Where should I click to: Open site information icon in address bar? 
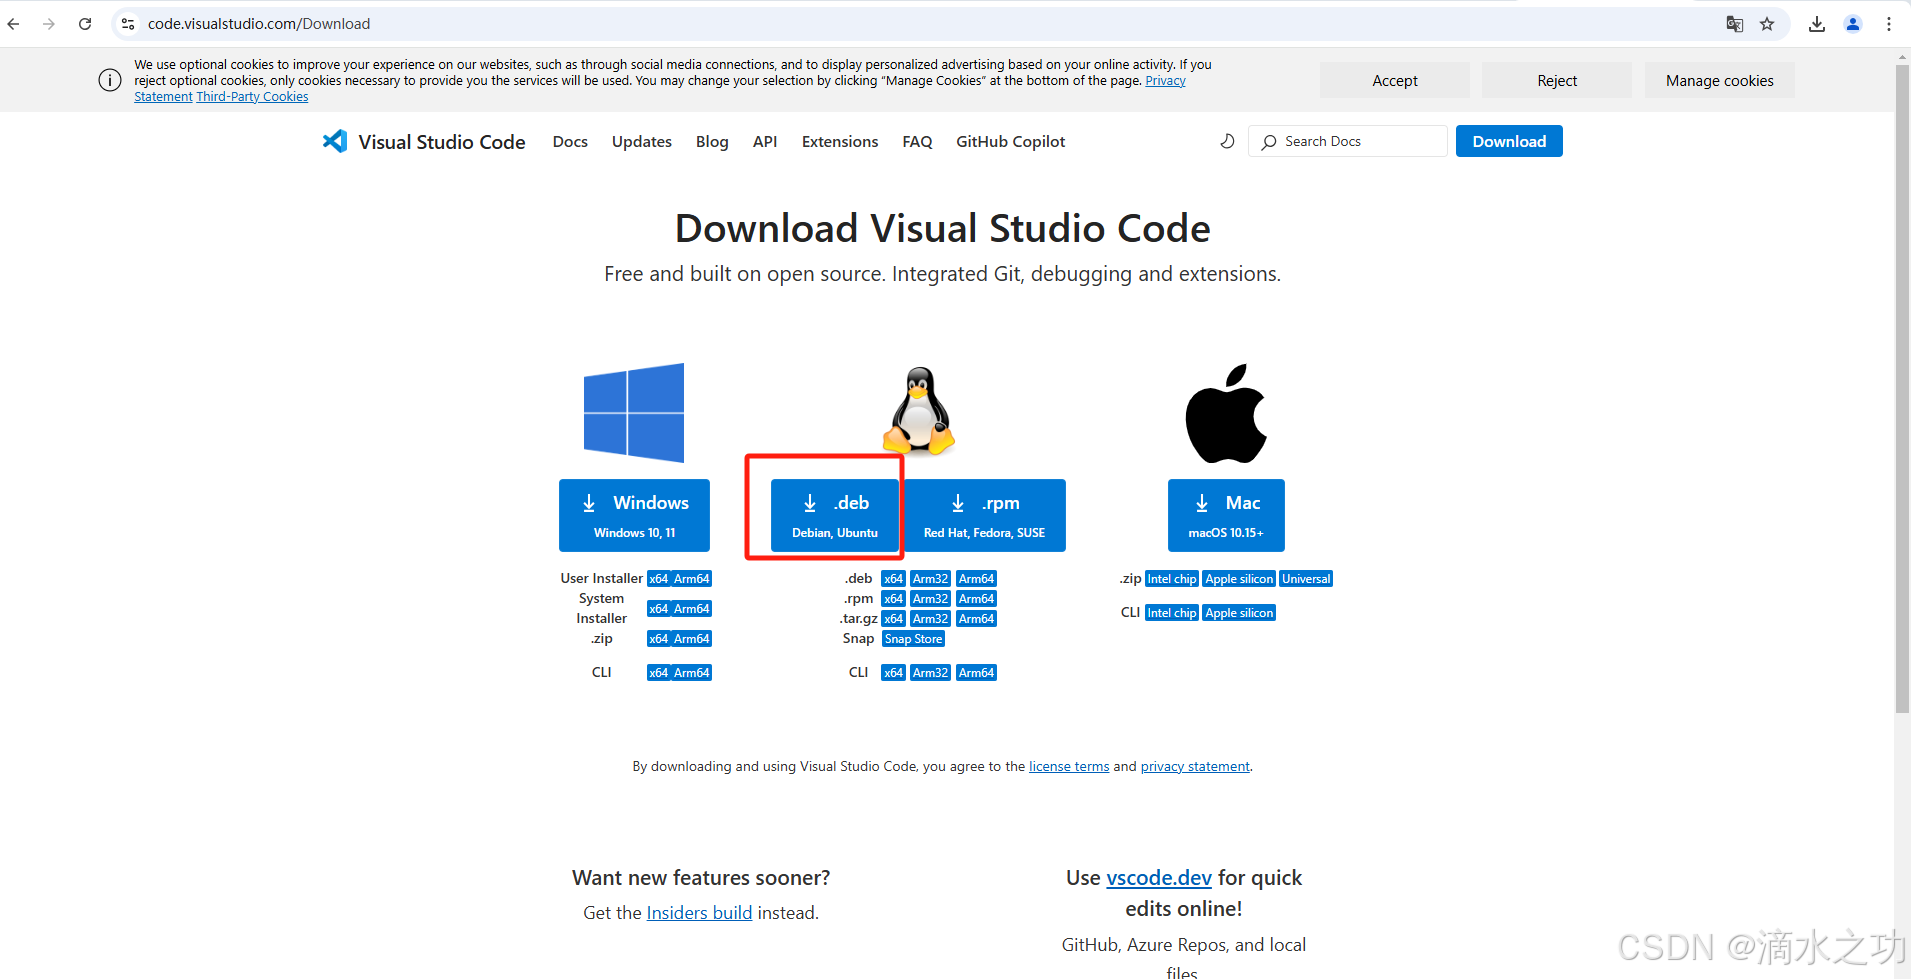point(128,24)
